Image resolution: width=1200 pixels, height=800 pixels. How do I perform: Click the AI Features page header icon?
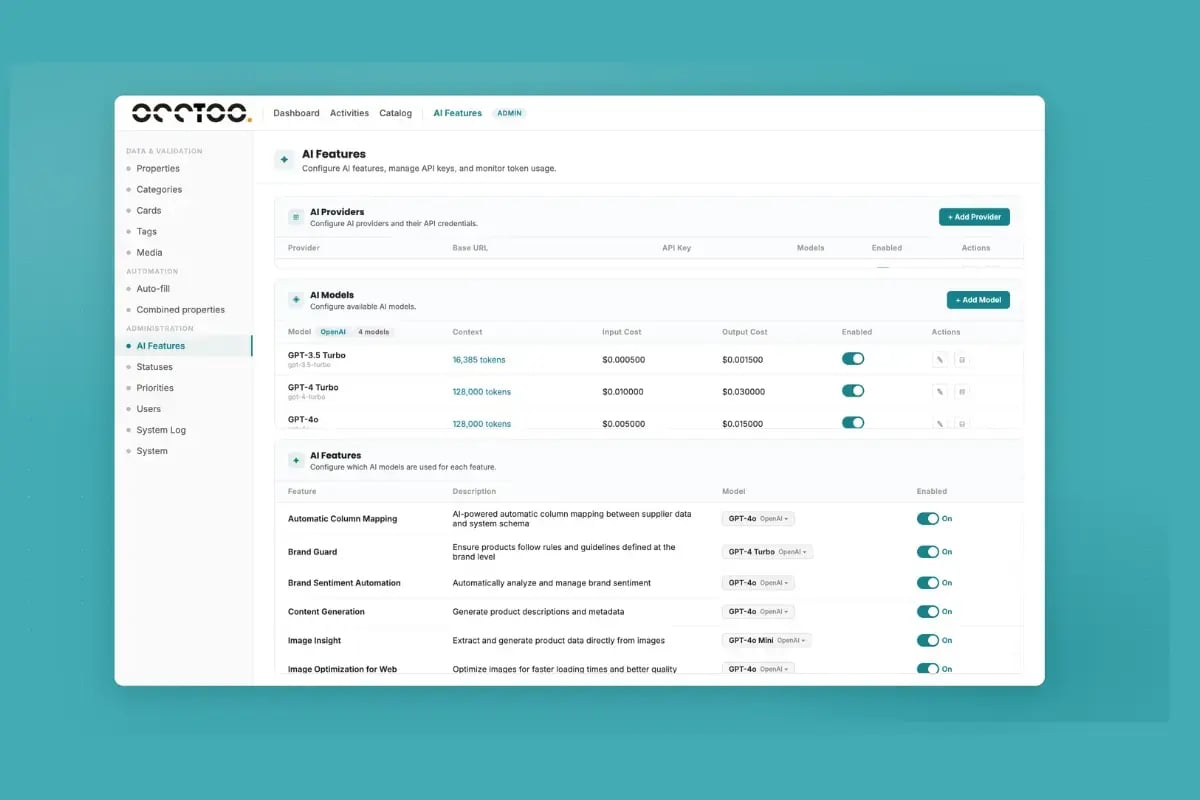[284, 159]
